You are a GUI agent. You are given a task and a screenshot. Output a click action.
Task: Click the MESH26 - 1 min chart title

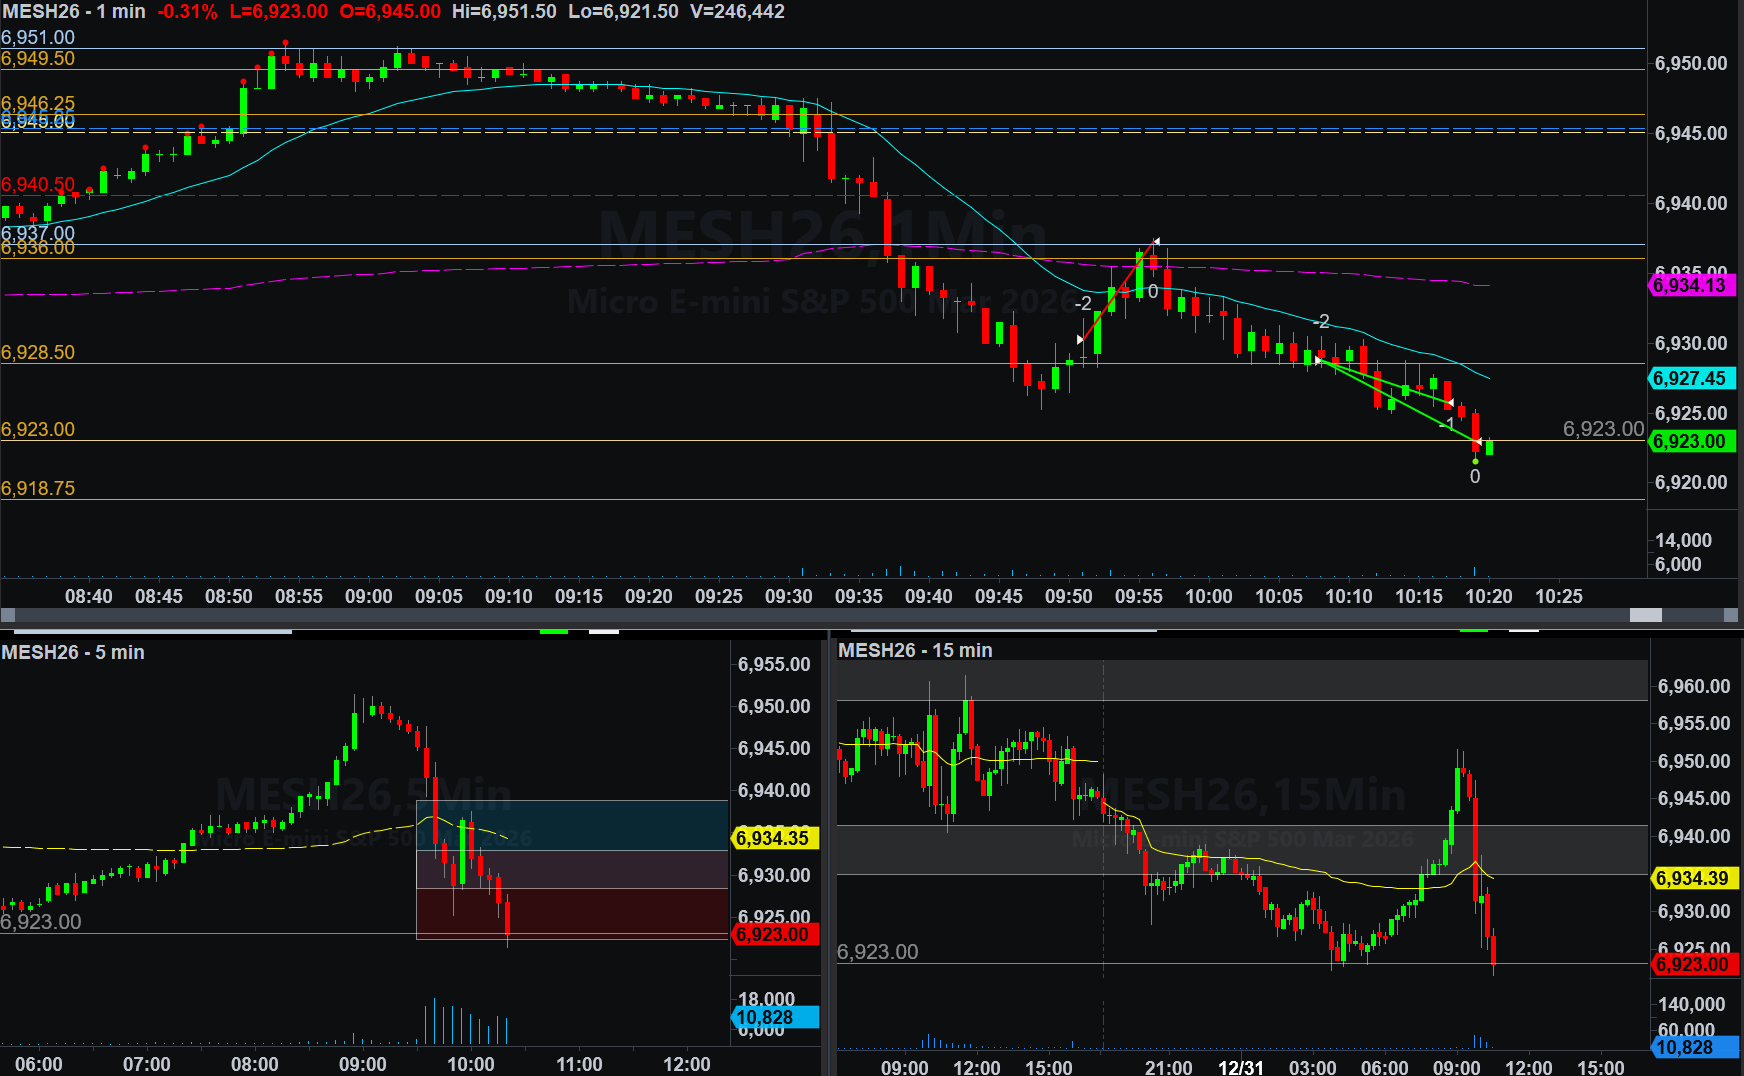pos(73,12)
